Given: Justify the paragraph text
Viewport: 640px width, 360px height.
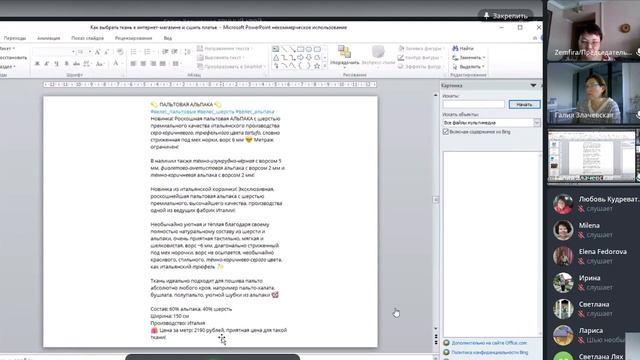Looking at the screenshot, I should pos(163,64).
